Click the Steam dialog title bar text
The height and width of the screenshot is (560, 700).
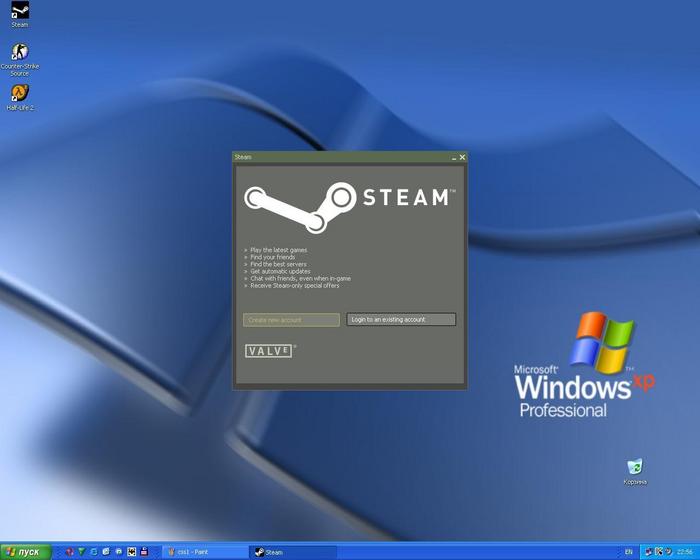243,157
